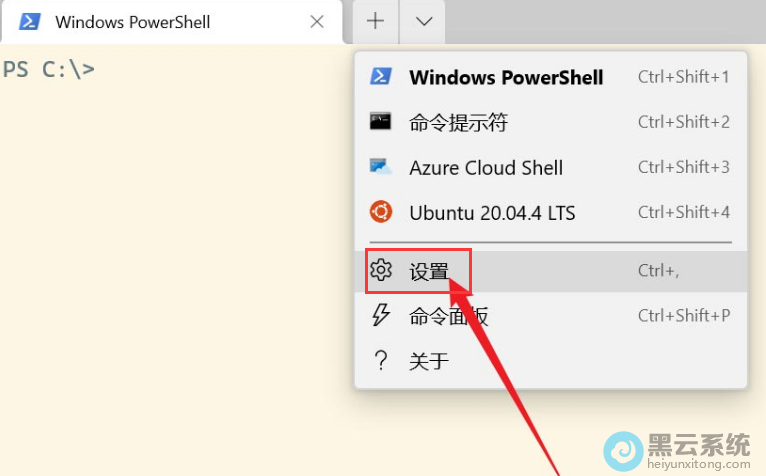
Task: Click the 命令提示符 black console icon
Action: [381, 122]
